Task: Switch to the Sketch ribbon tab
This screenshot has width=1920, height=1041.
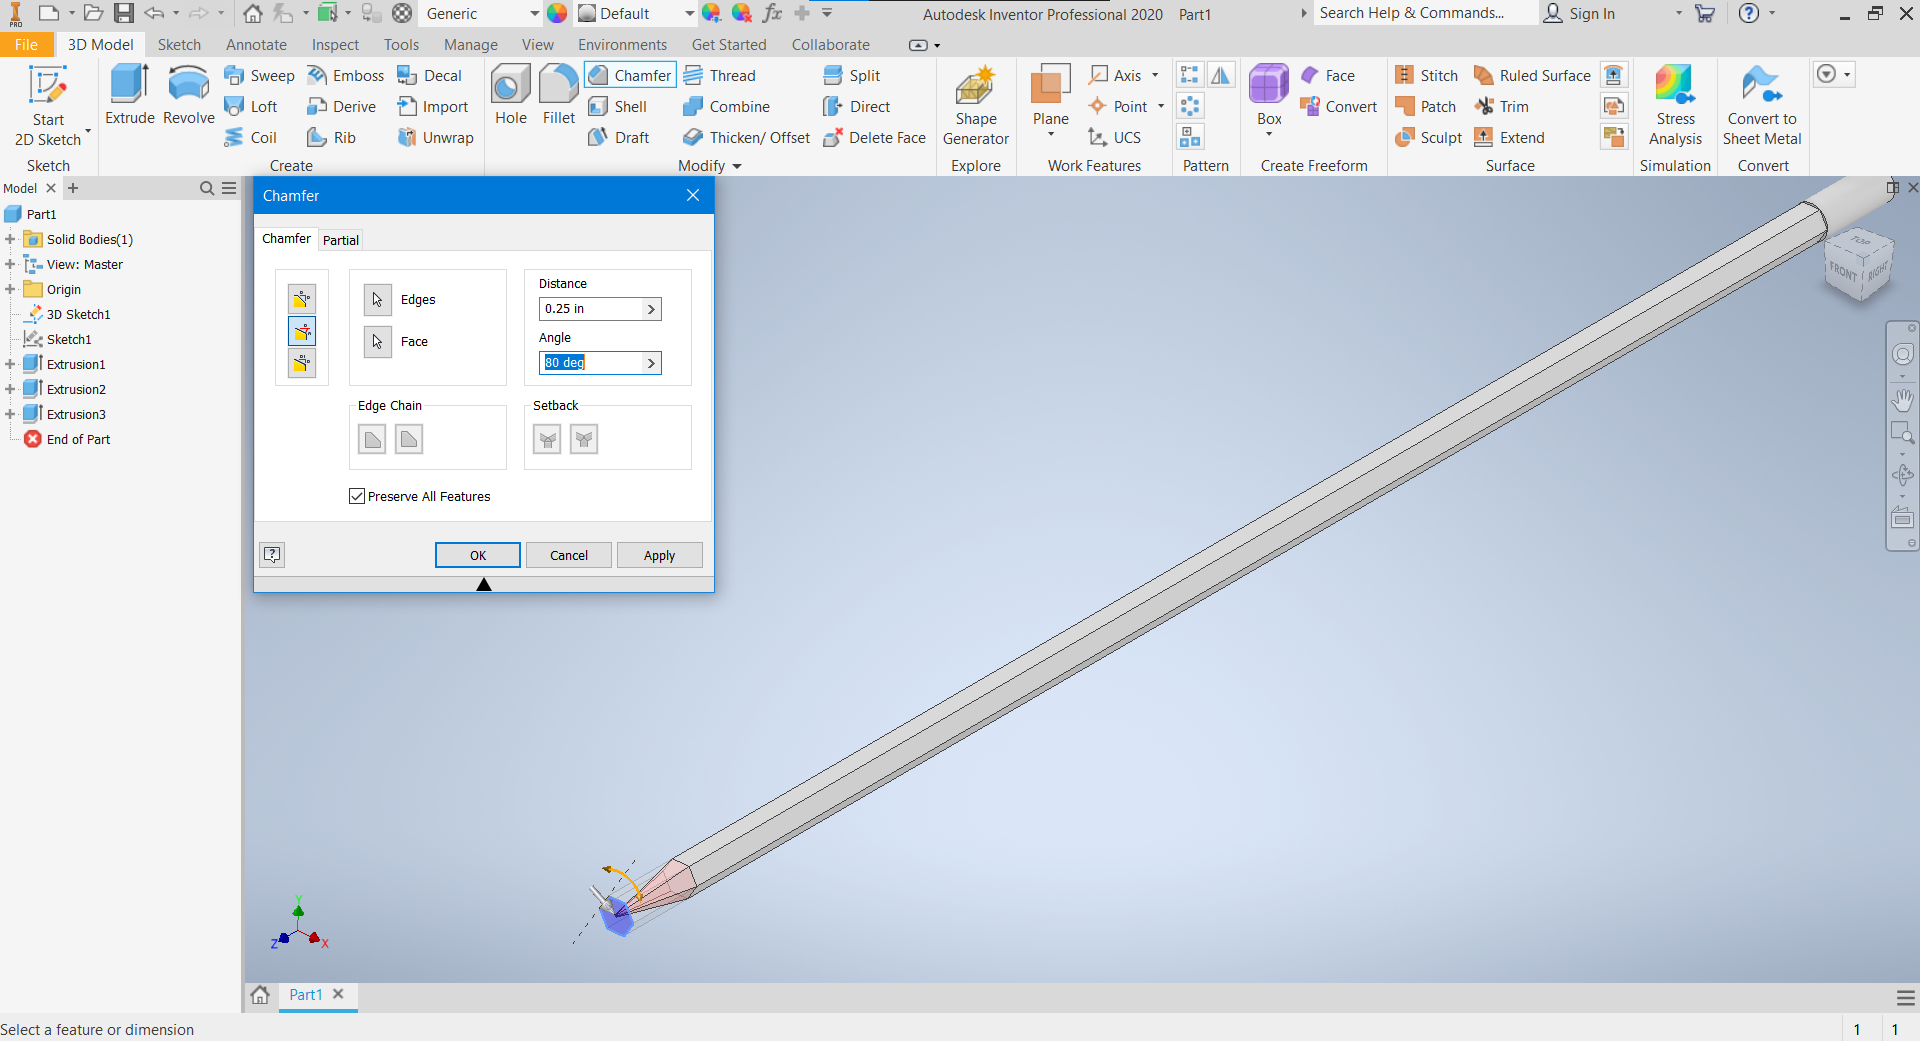Action: pos(179,45)
